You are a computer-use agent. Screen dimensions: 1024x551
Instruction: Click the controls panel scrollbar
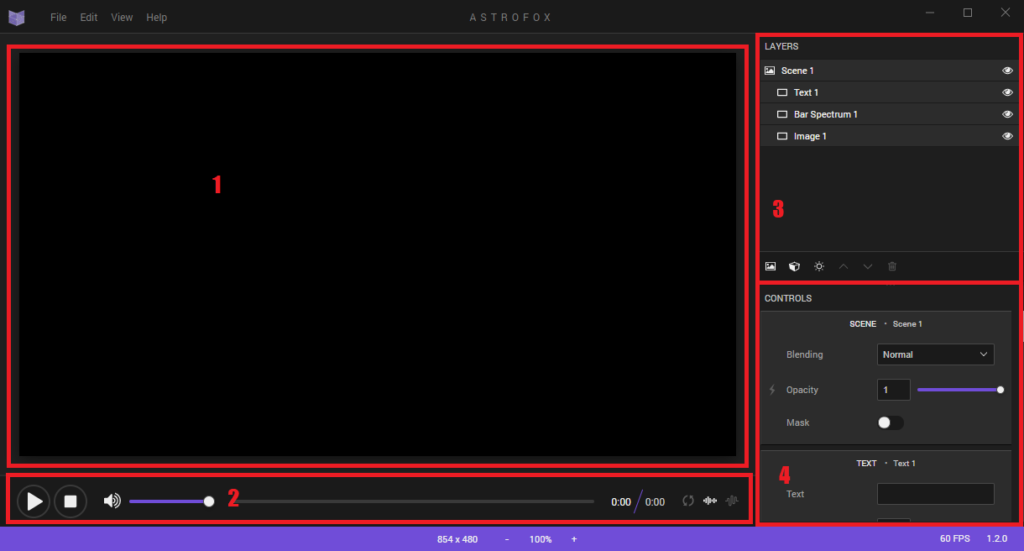click(1022, 326)
